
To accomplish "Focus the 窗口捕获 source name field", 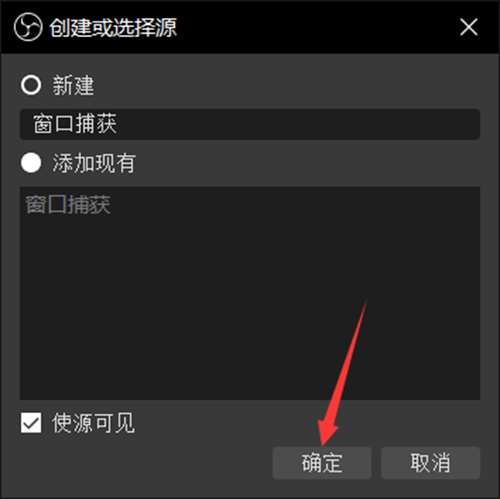I will [x=250, y=124].
